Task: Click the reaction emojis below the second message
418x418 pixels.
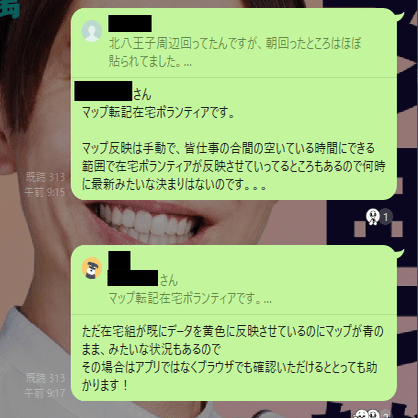Action: tap(367, 414)
